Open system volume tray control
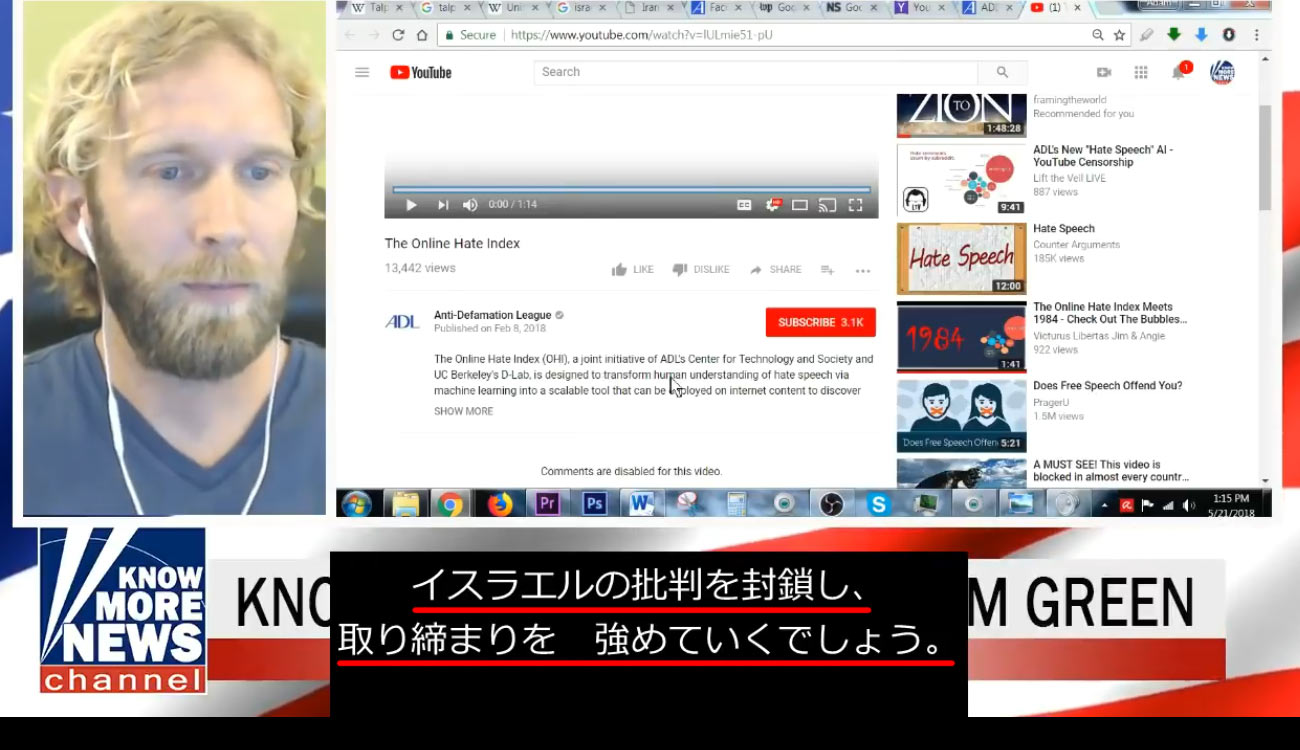1300x750 pixels. (x=1188, y=505)
